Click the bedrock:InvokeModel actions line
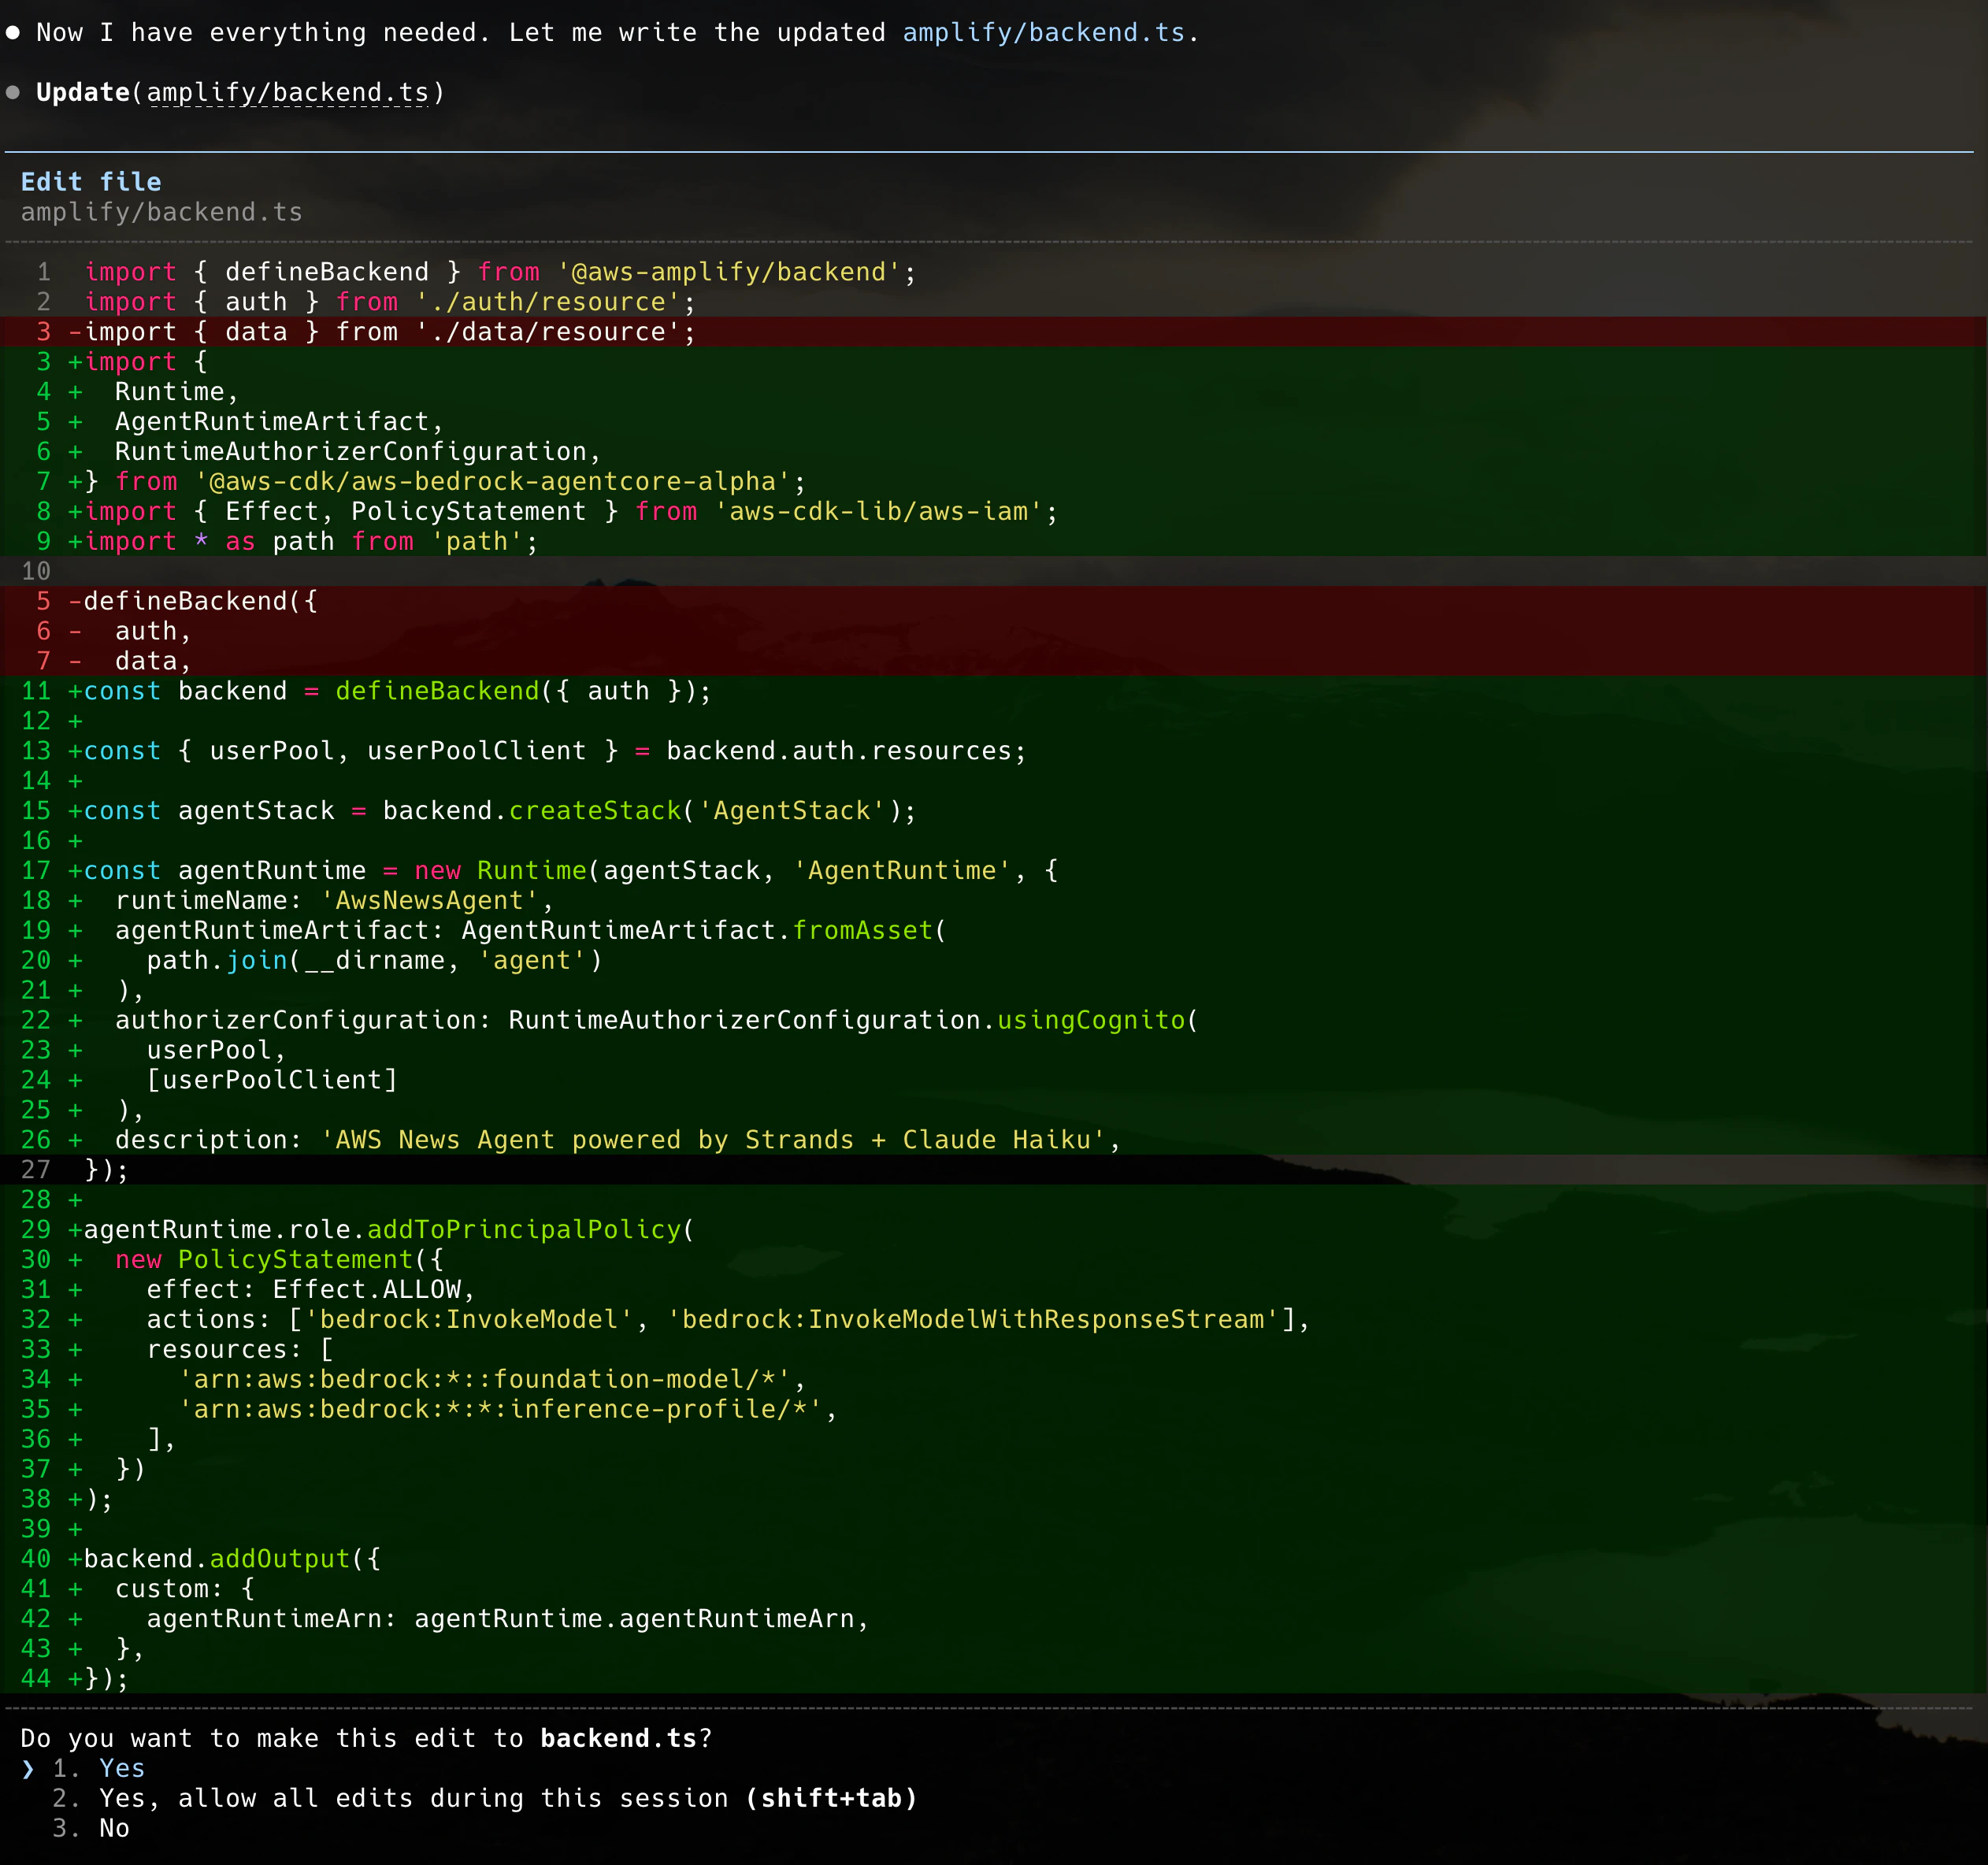 click(994, 1319)
